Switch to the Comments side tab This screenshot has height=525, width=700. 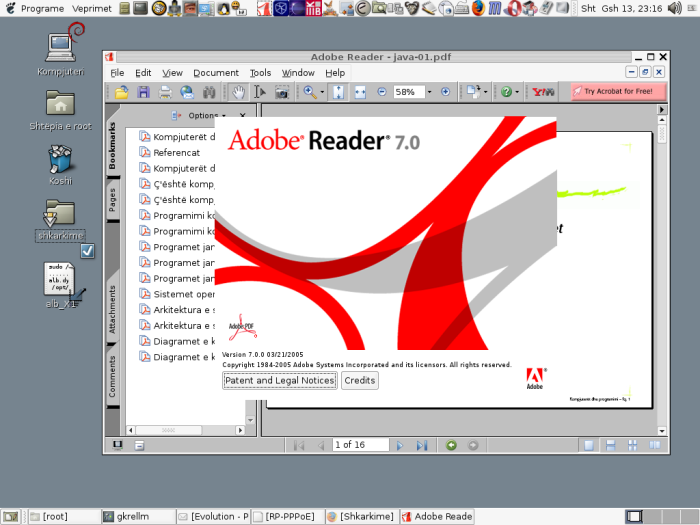112,376
